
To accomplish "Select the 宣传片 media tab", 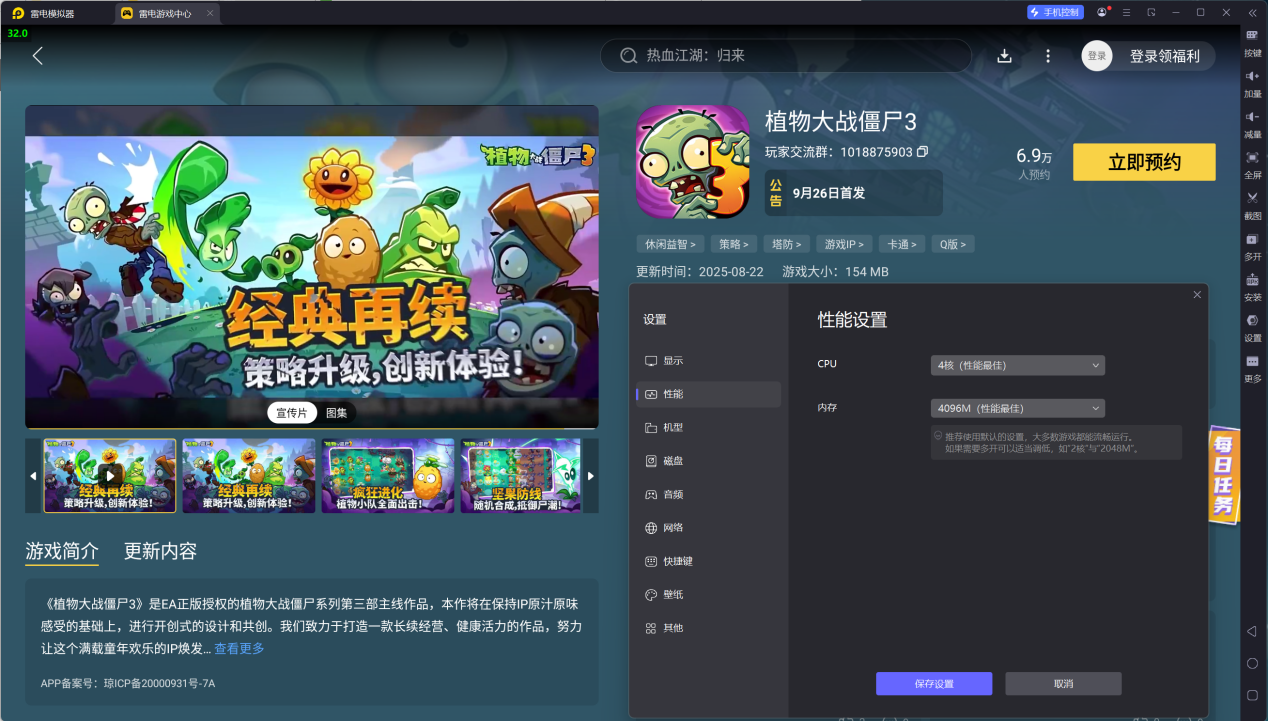I will pos(292,413).
